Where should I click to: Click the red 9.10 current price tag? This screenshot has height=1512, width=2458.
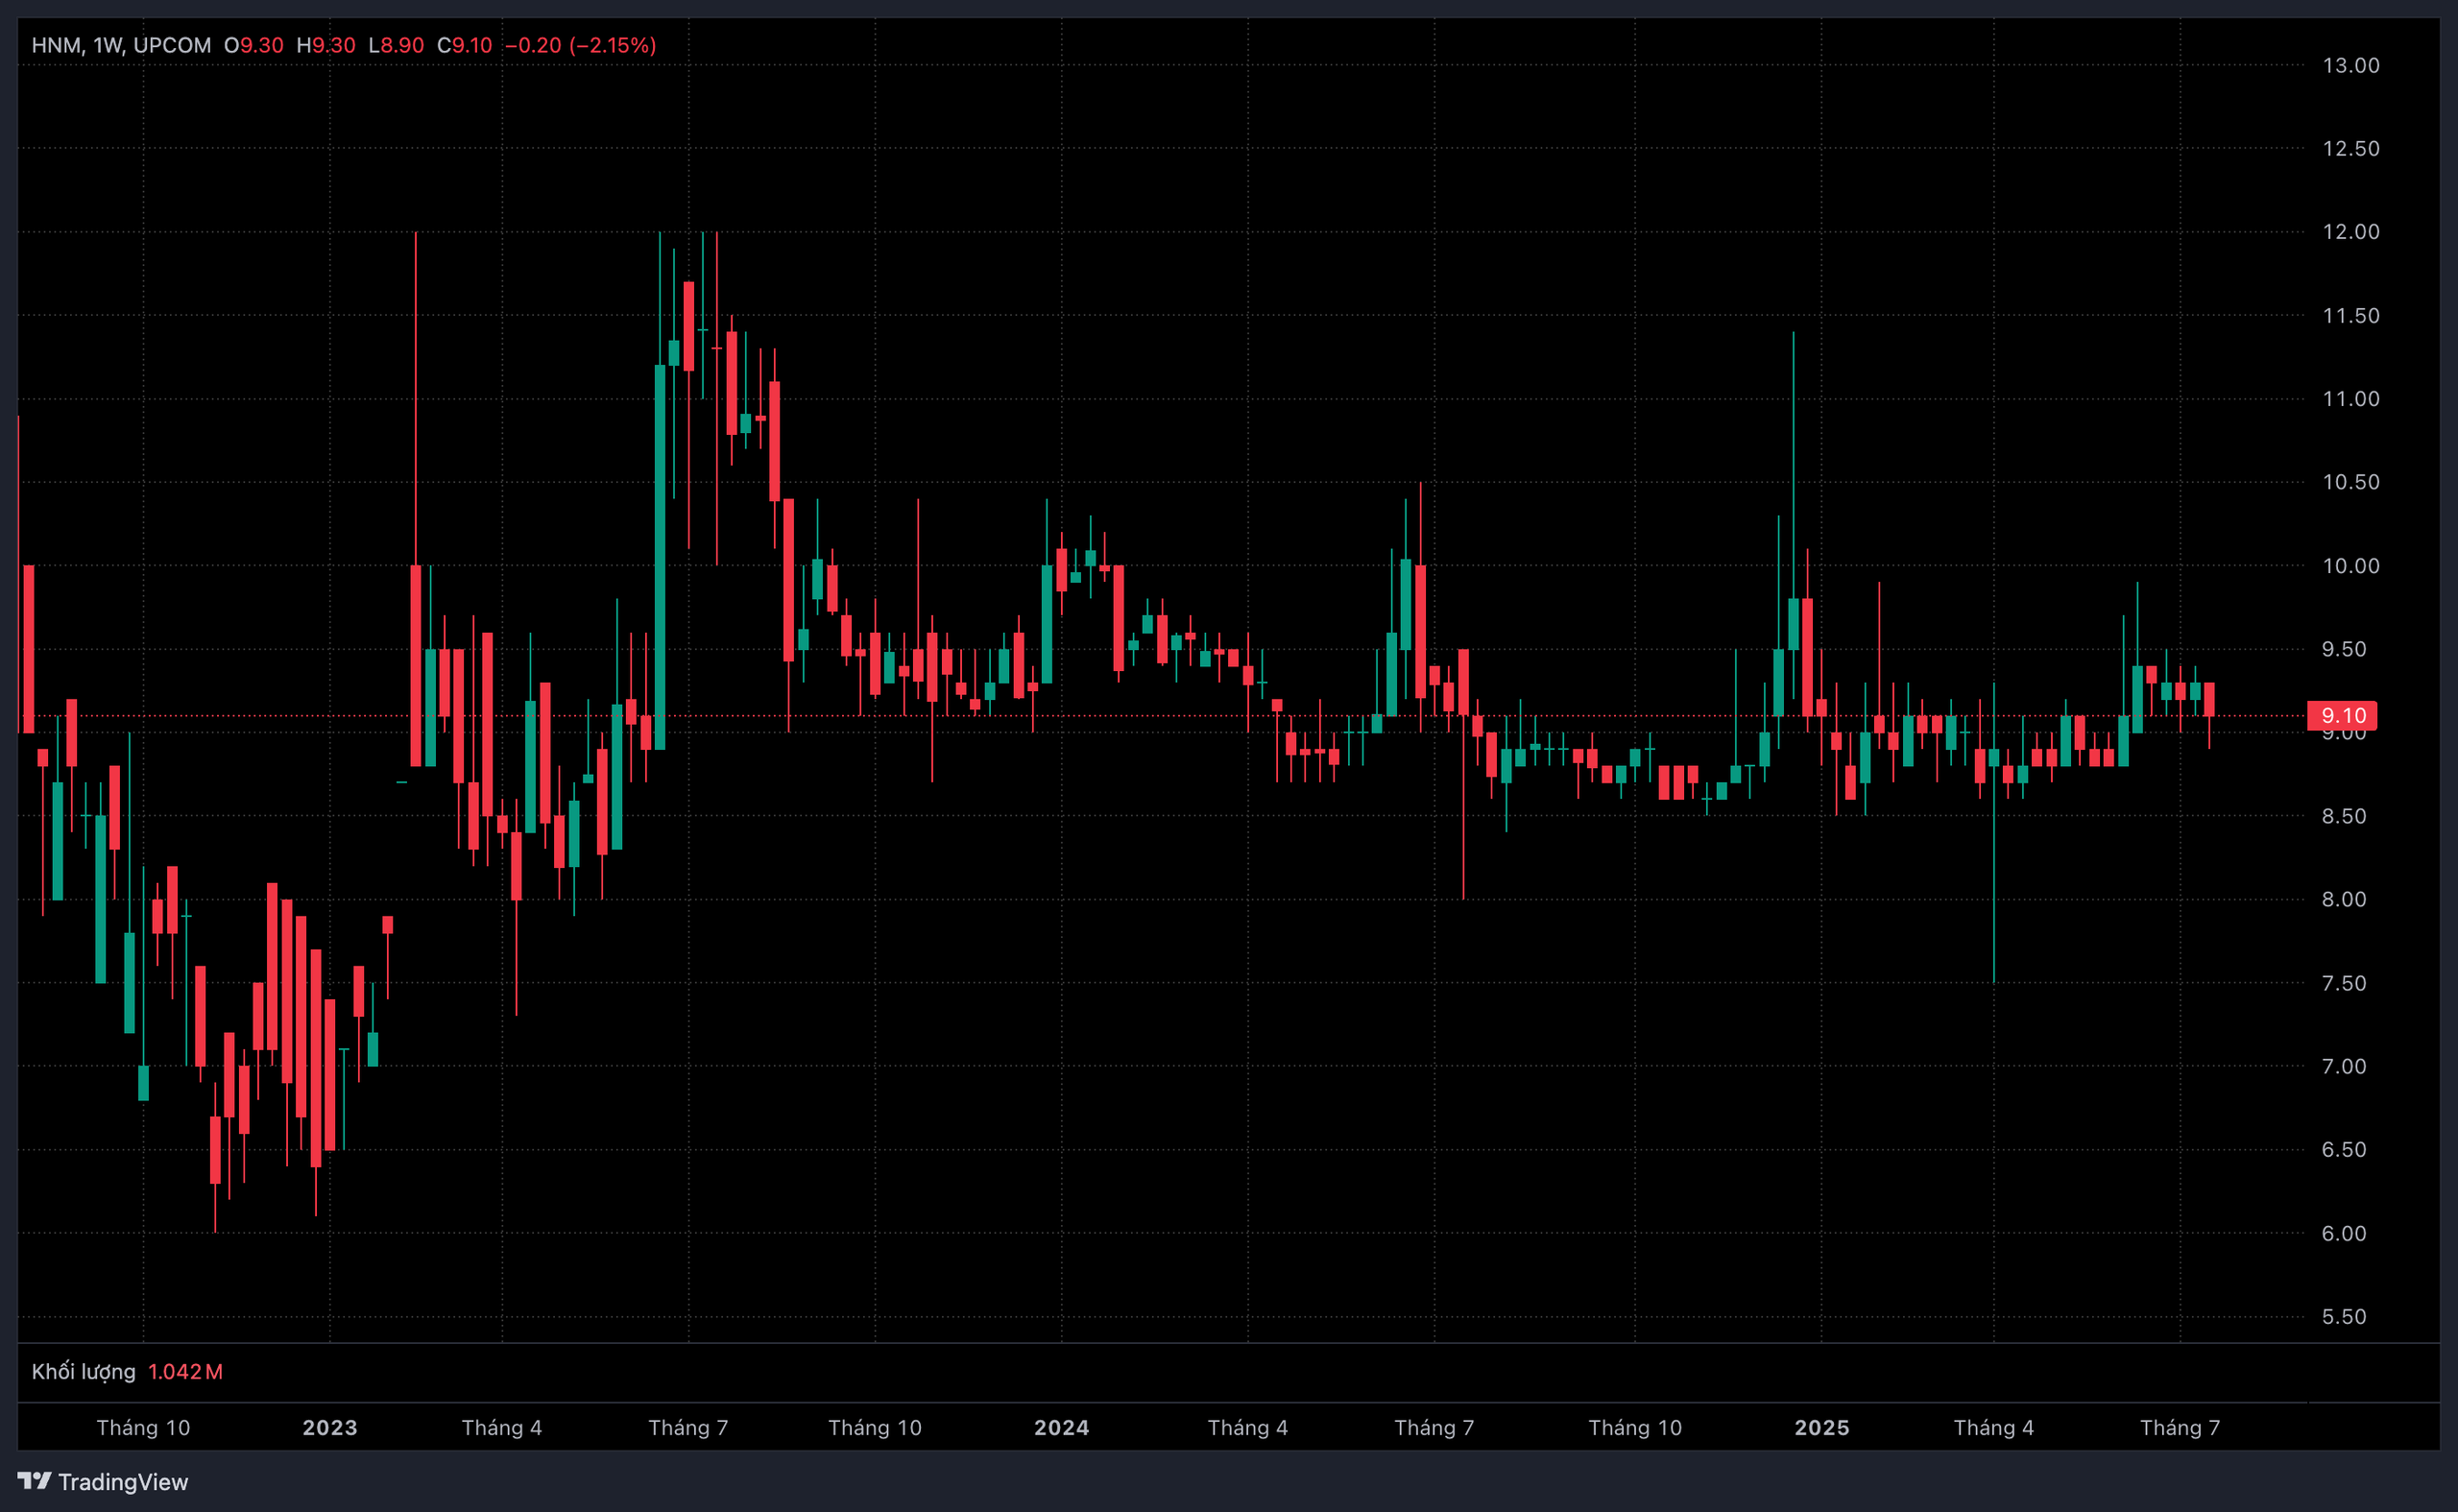pyautogui.click(x=2342, y=715)
